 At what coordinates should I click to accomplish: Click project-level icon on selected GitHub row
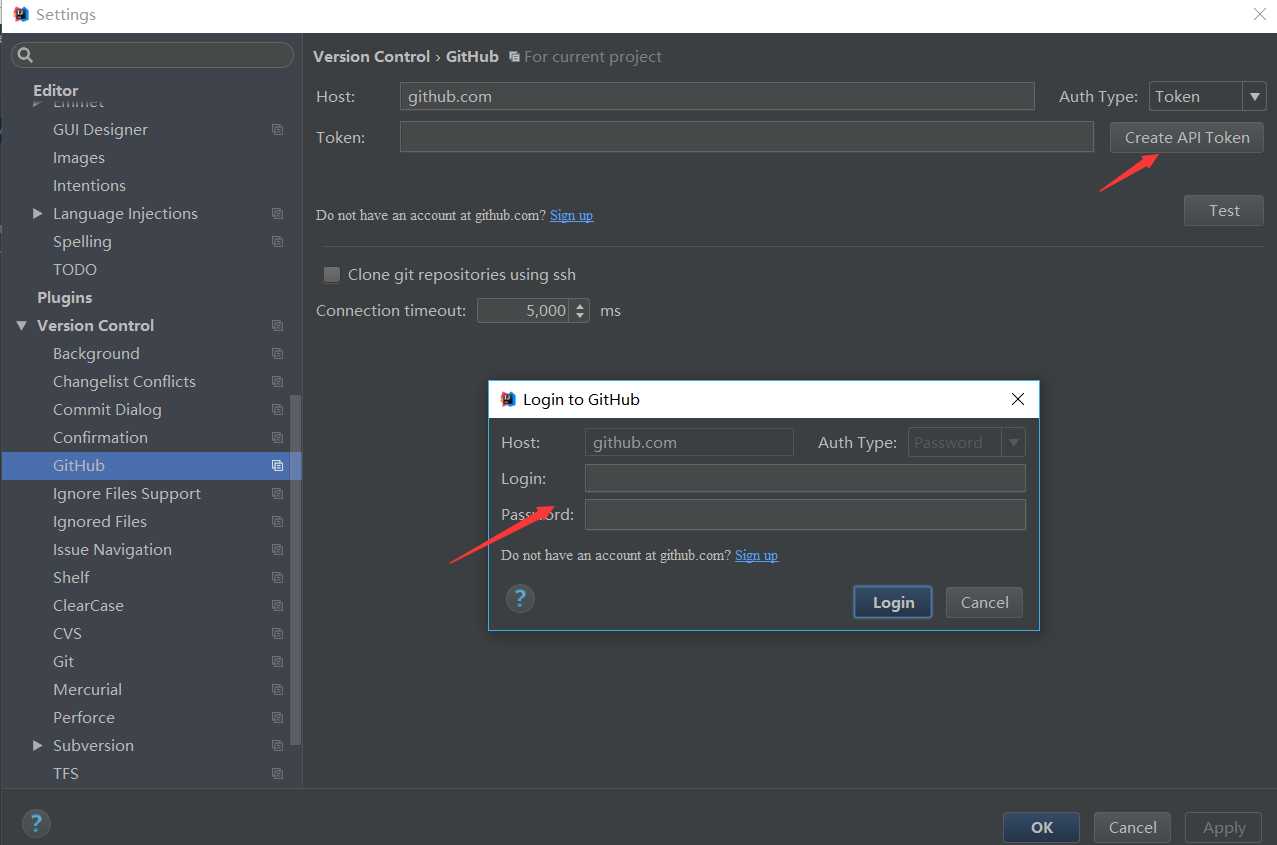(x=277, y=466)
